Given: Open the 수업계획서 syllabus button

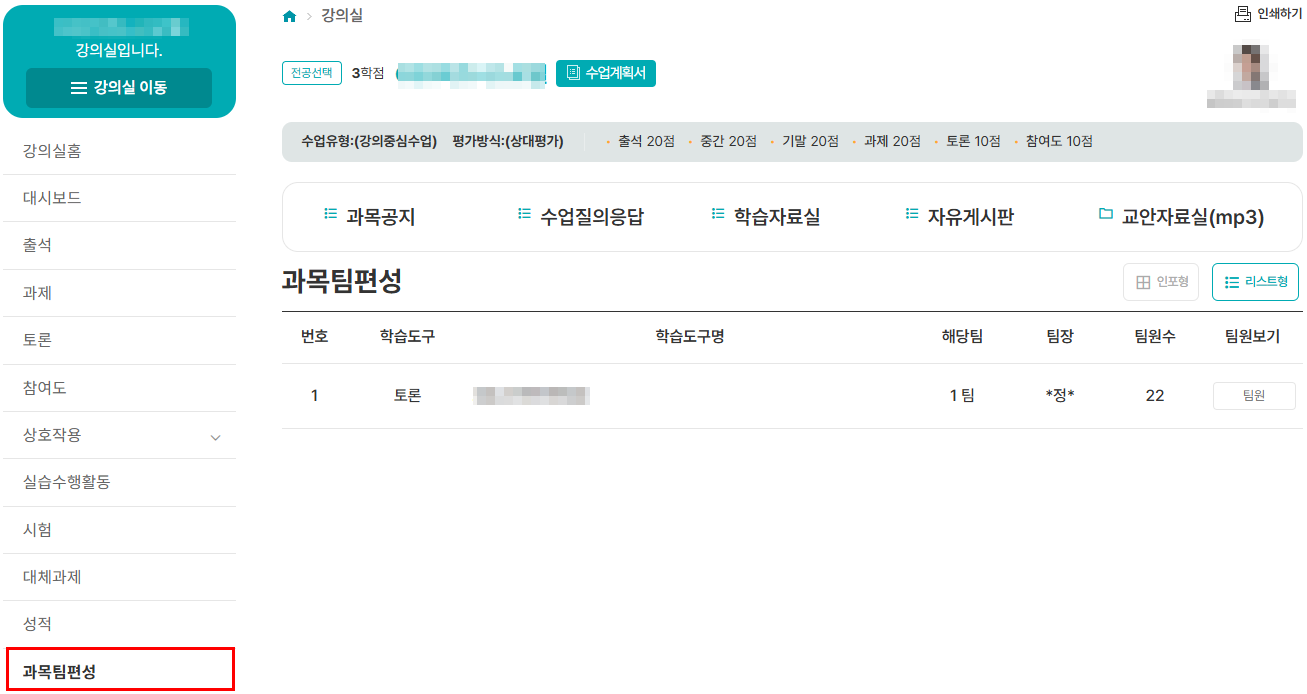Looking at the screenshot, I should coord(606,73).
